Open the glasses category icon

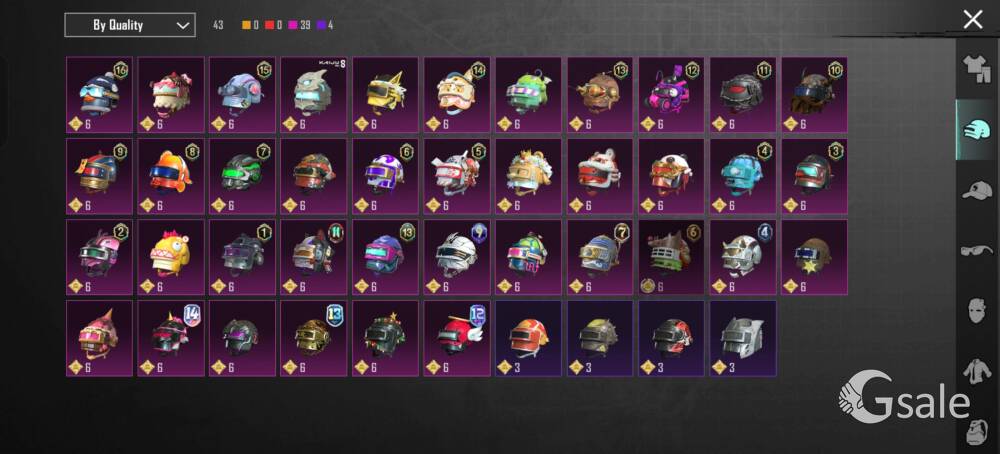[x=977, y=251]
